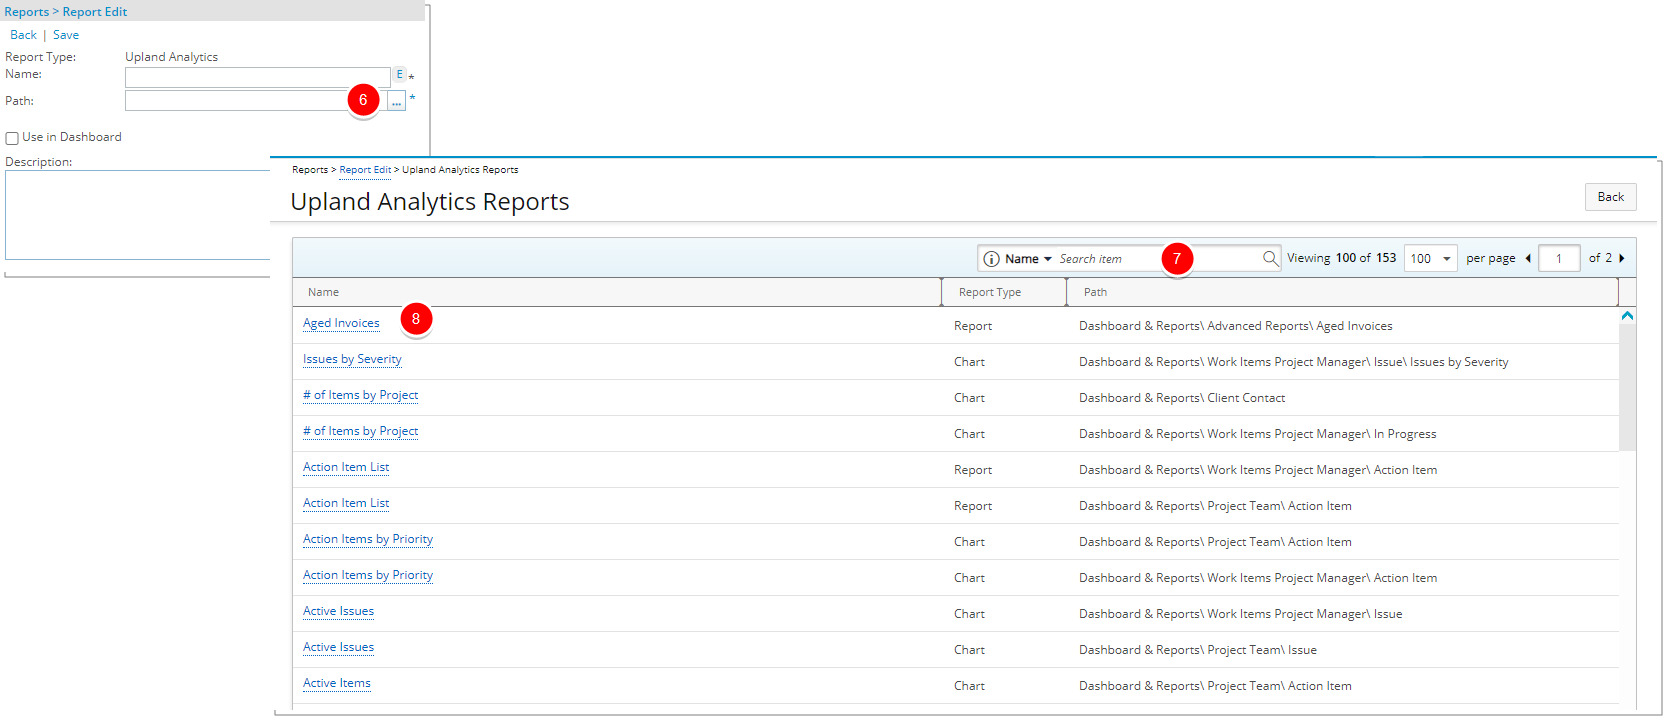Click the scroll-up chevron in report list

(1627, 316)
